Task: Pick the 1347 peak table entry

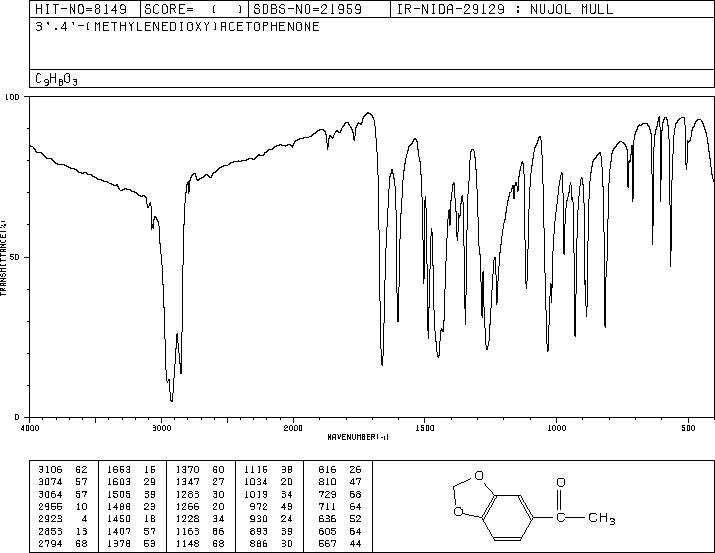Action: coord(200,481)
